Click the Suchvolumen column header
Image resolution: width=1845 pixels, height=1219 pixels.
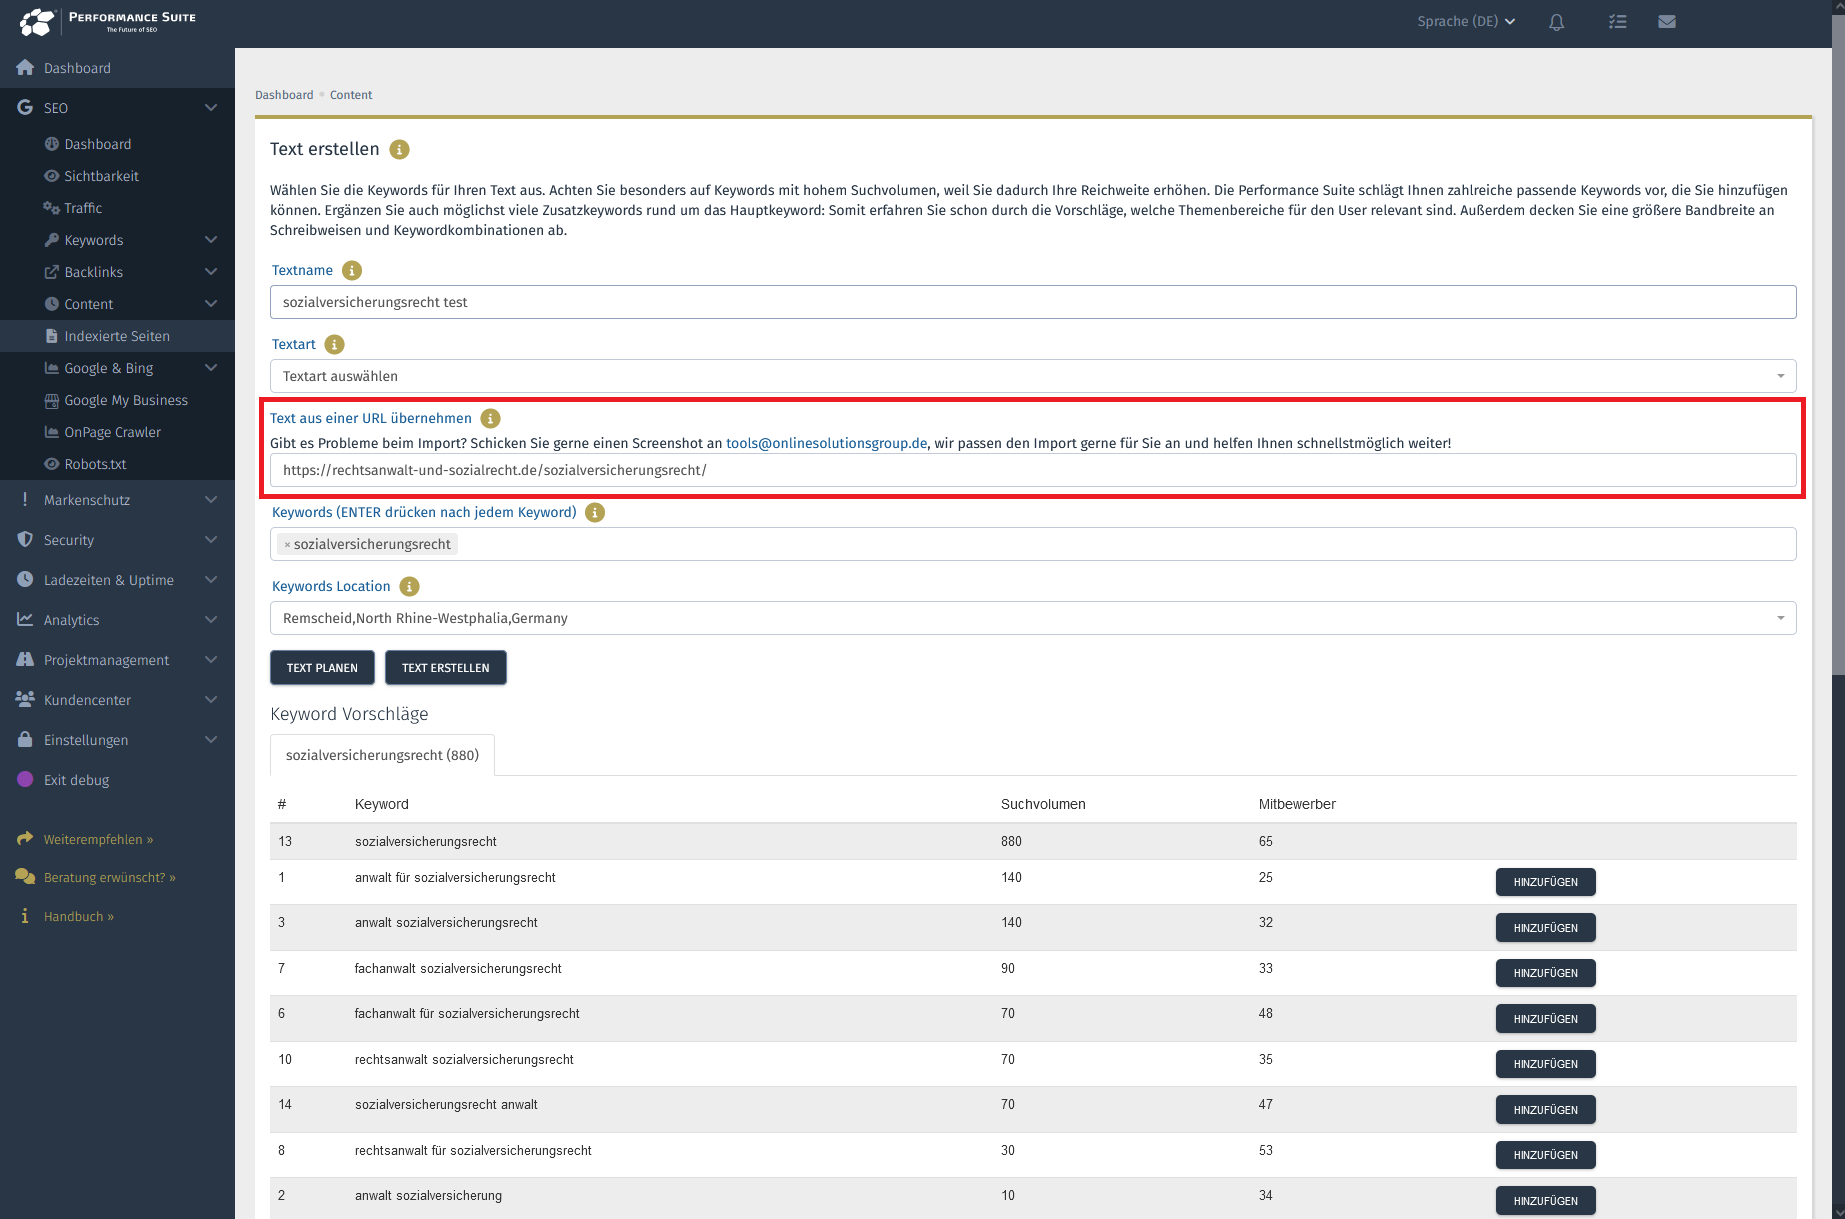tap(1043, 804)
